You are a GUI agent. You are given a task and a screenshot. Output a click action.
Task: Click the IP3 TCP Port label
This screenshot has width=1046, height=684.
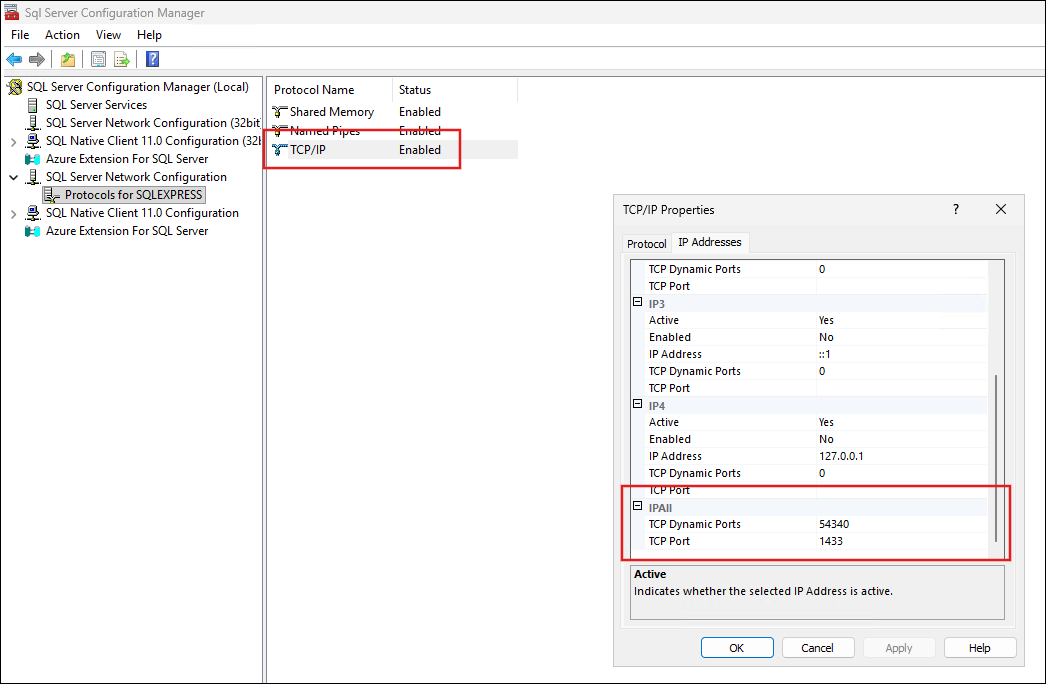[x=669, y=388]
